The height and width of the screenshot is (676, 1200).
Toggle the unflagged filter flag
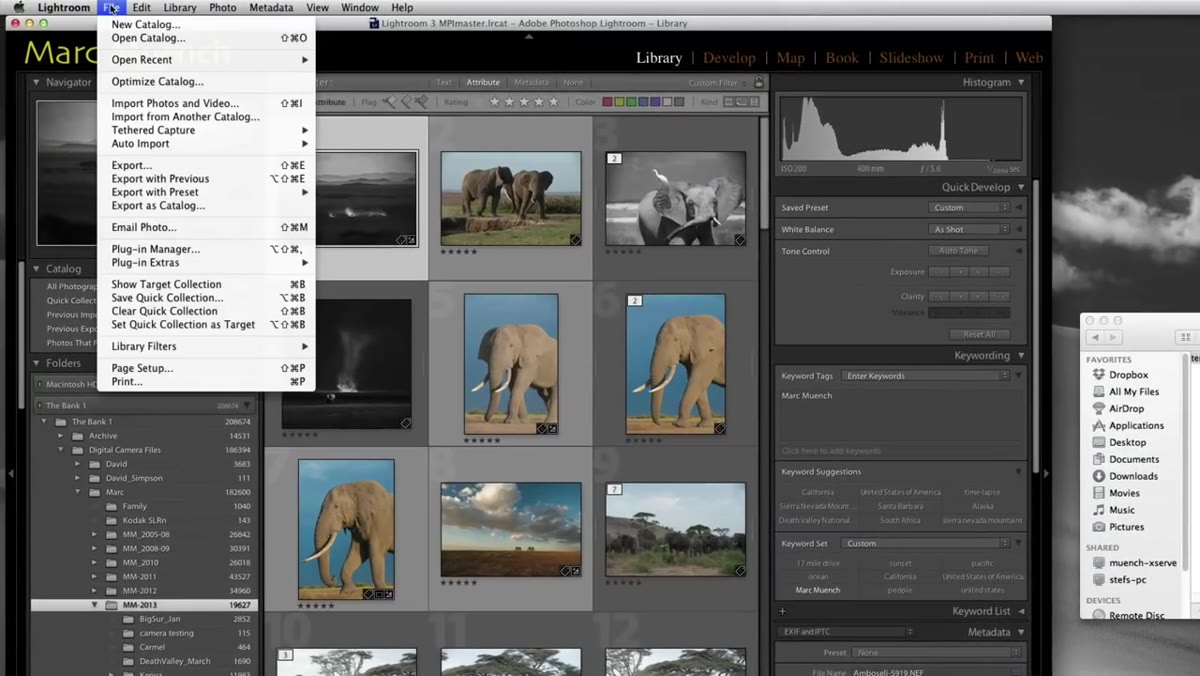coord(405,102)
